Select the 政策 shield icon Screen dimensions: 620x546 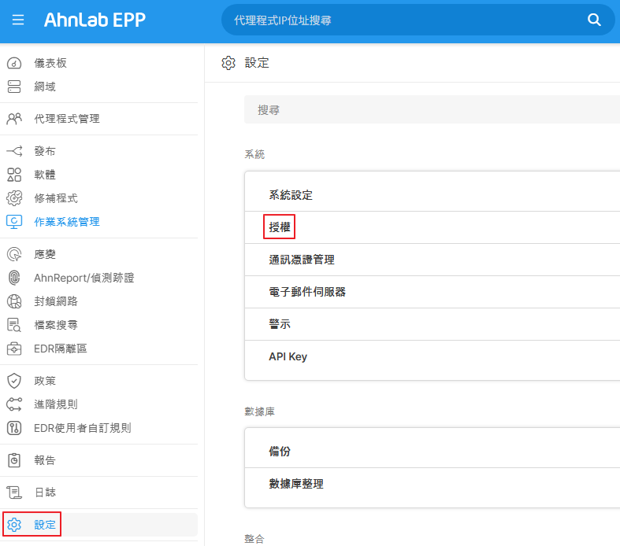tap(14, 381)
